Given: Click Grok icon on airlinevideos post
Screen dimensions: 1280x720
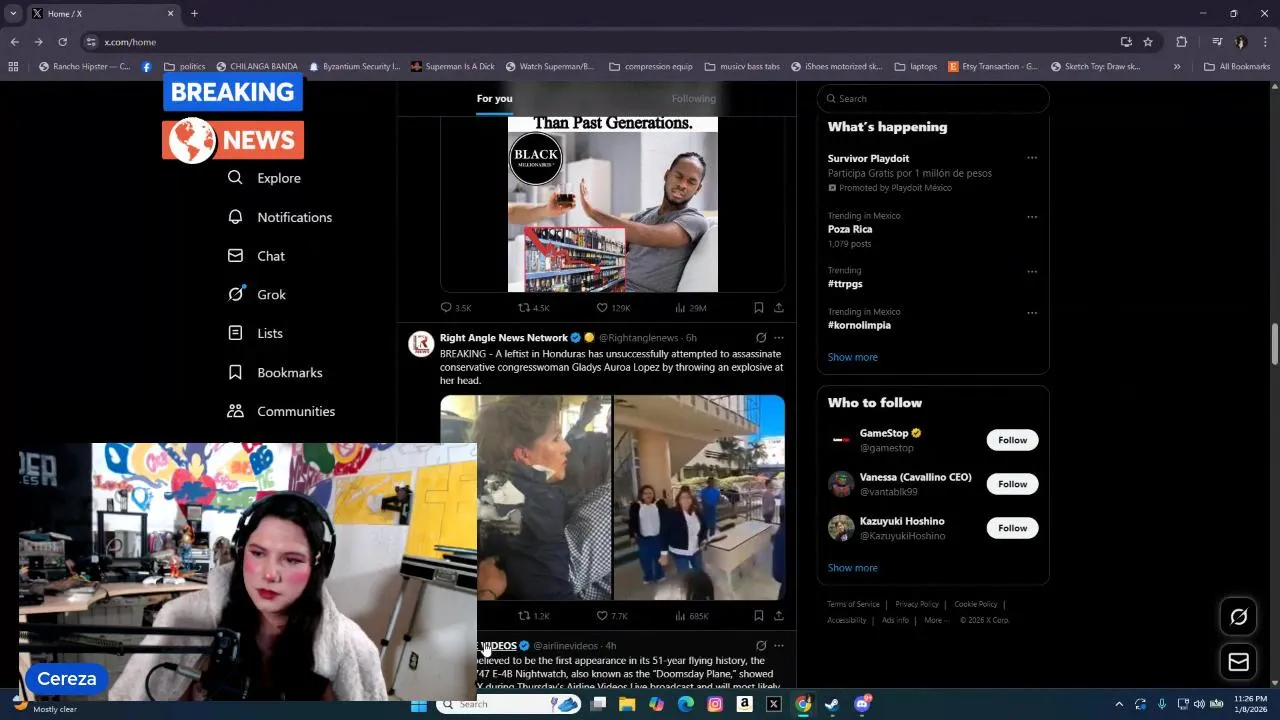Looking at the screenshot, I should [x=761, y=646].
